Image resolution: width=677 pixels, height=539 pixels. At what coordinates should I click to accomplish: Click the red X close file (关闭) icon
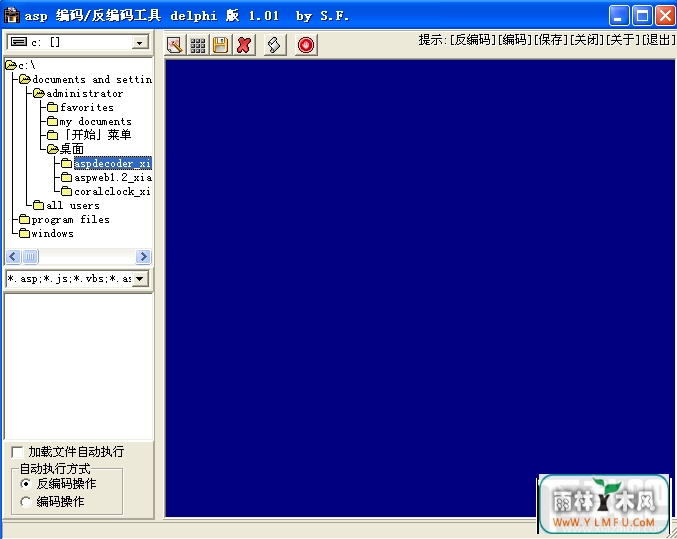click(x=244, y=45)
